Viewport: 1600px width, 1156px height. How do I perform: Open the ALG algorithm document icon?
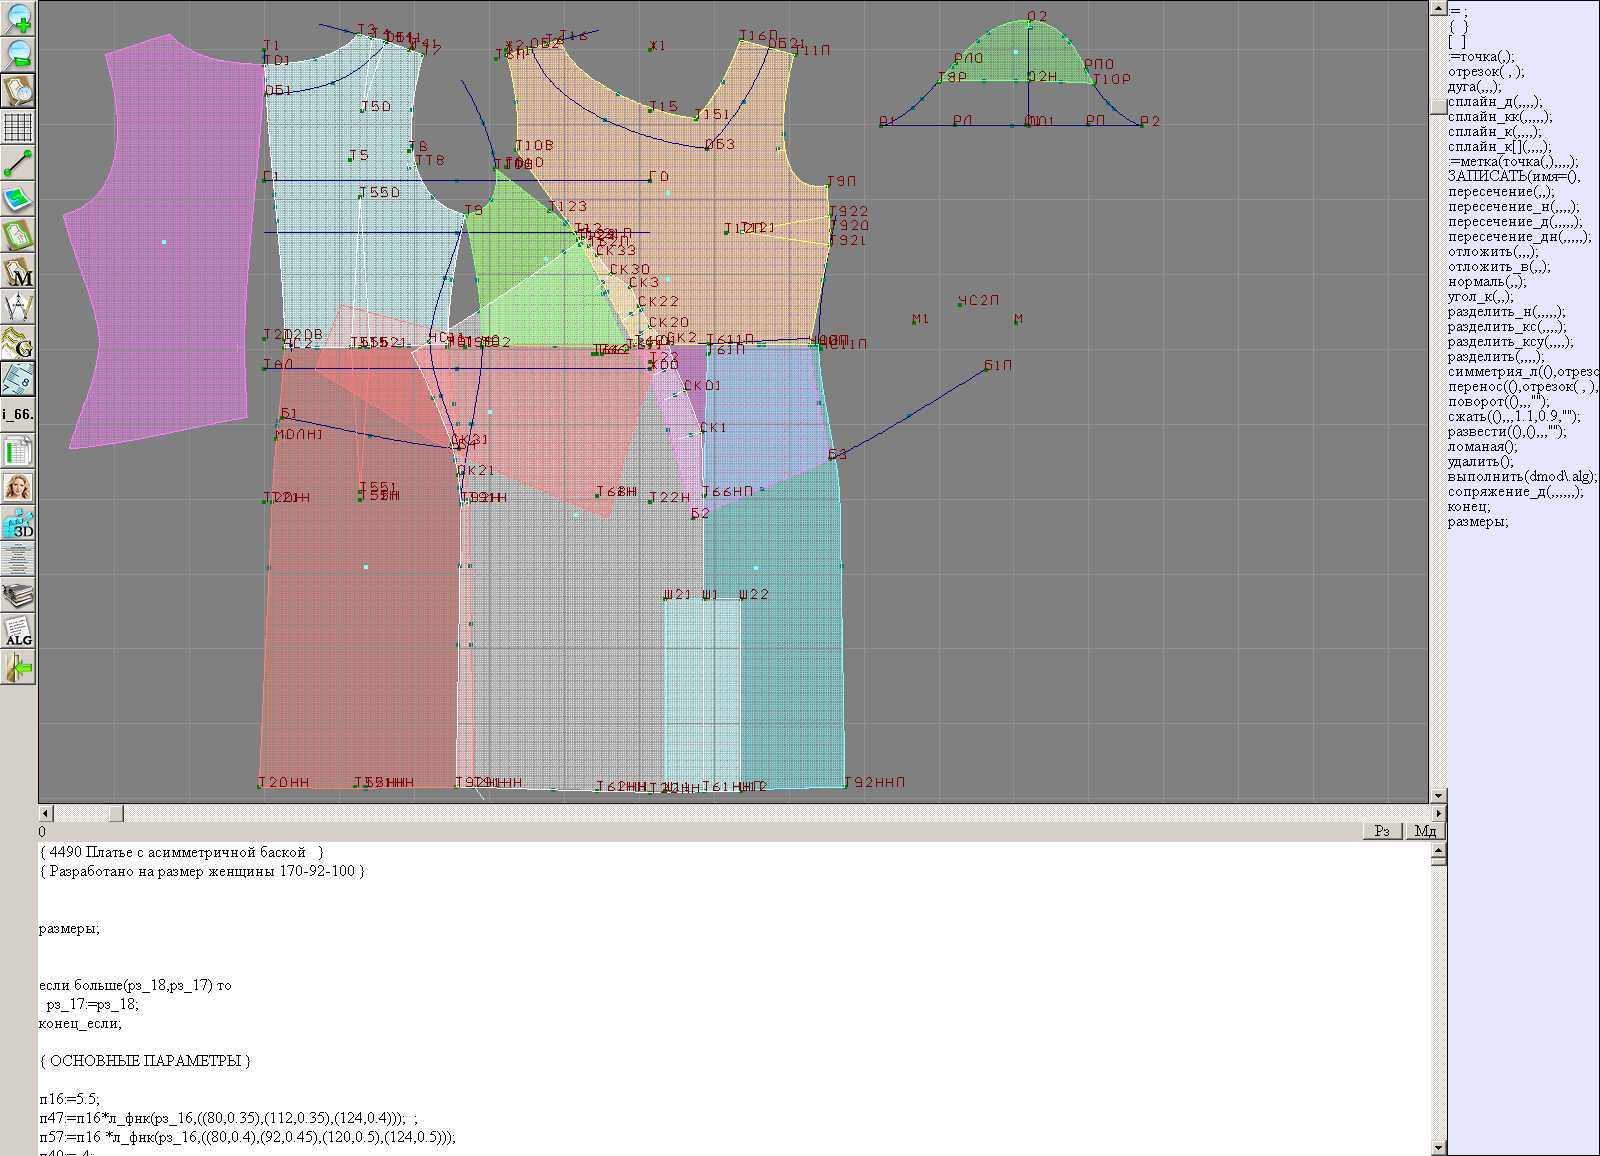[x=18, y=631]
